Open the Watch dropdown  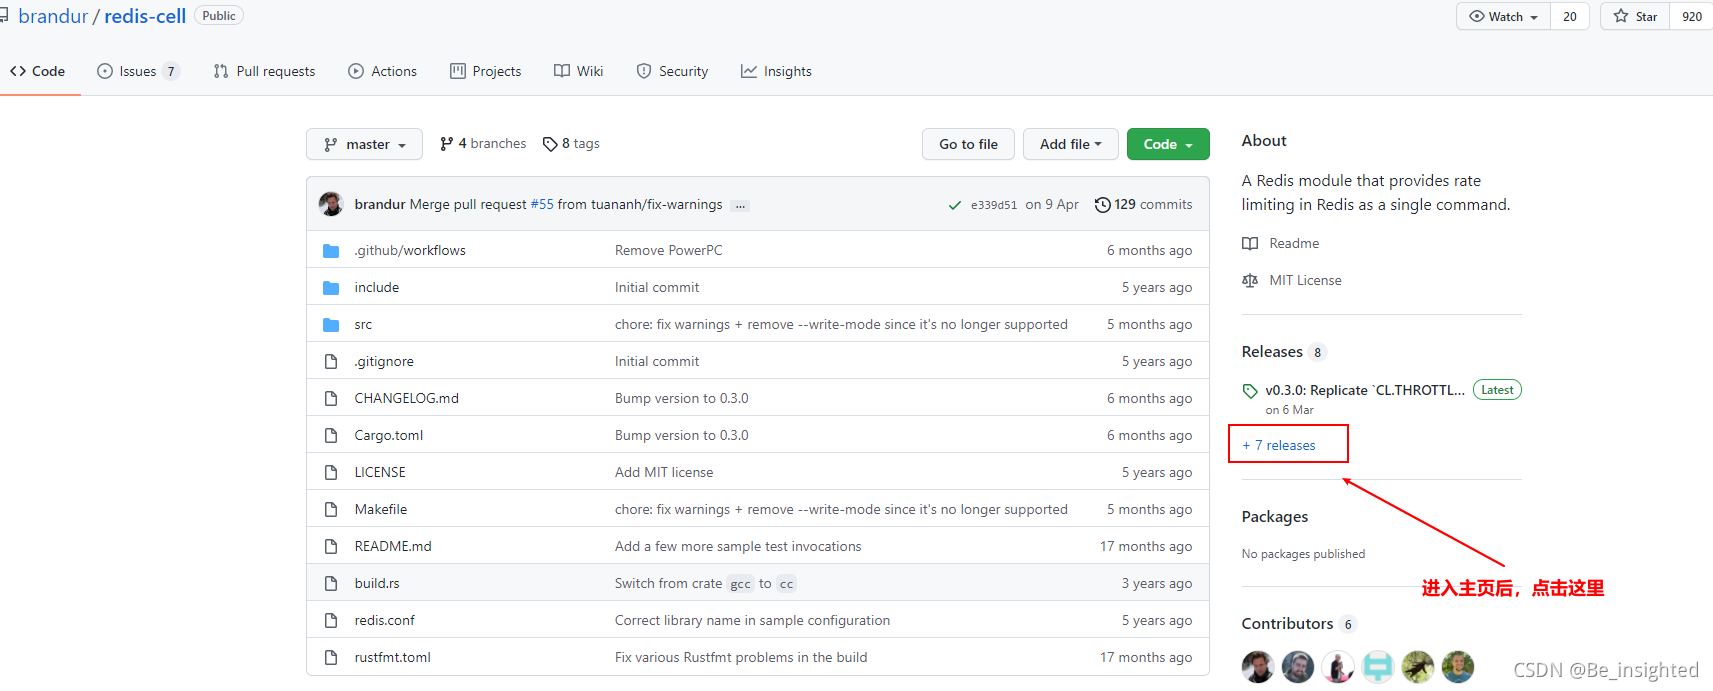[x=1503, y=16]
